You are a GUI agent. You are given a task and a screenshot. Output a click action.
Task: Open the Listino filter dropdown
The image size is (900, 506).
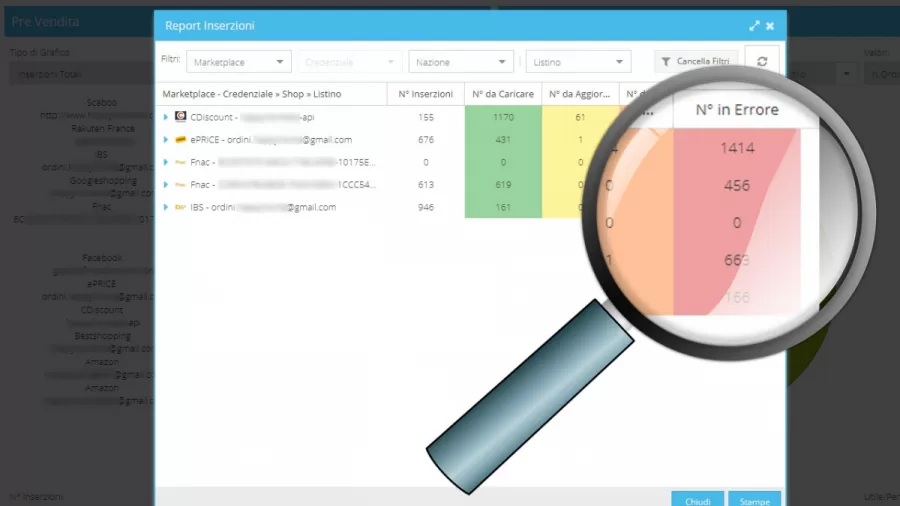tap(579, 62)
